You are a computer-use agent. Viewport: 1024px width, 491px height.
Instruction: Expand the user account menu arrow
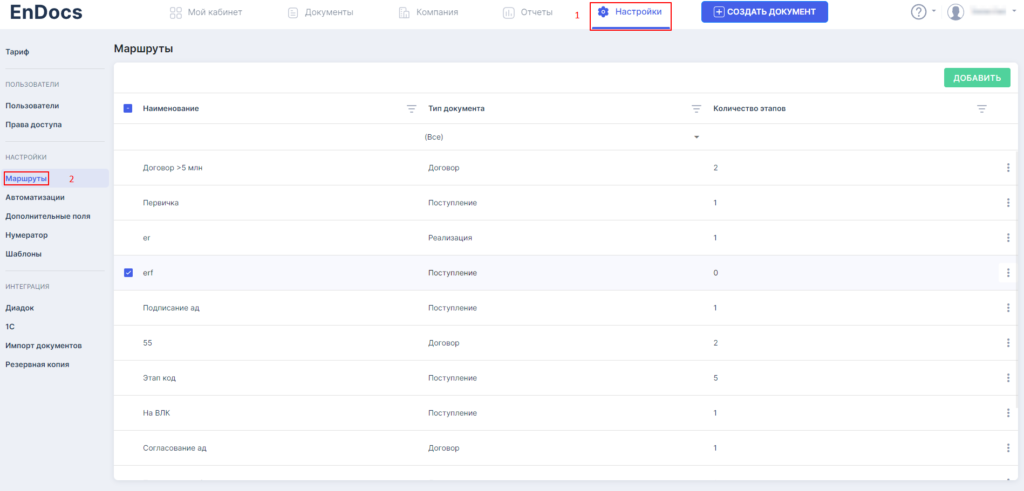(x=1014, y=12)
